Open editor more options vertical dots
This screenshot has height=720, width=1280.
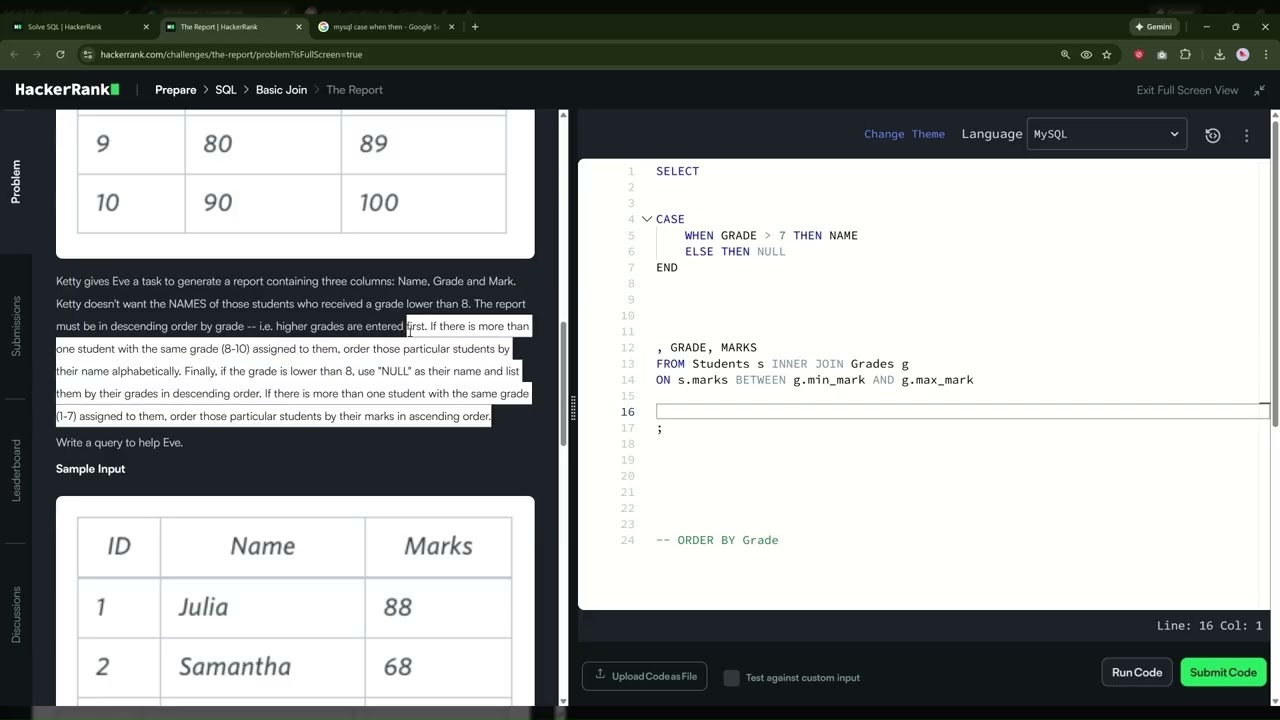click(x=1246, y=135)
